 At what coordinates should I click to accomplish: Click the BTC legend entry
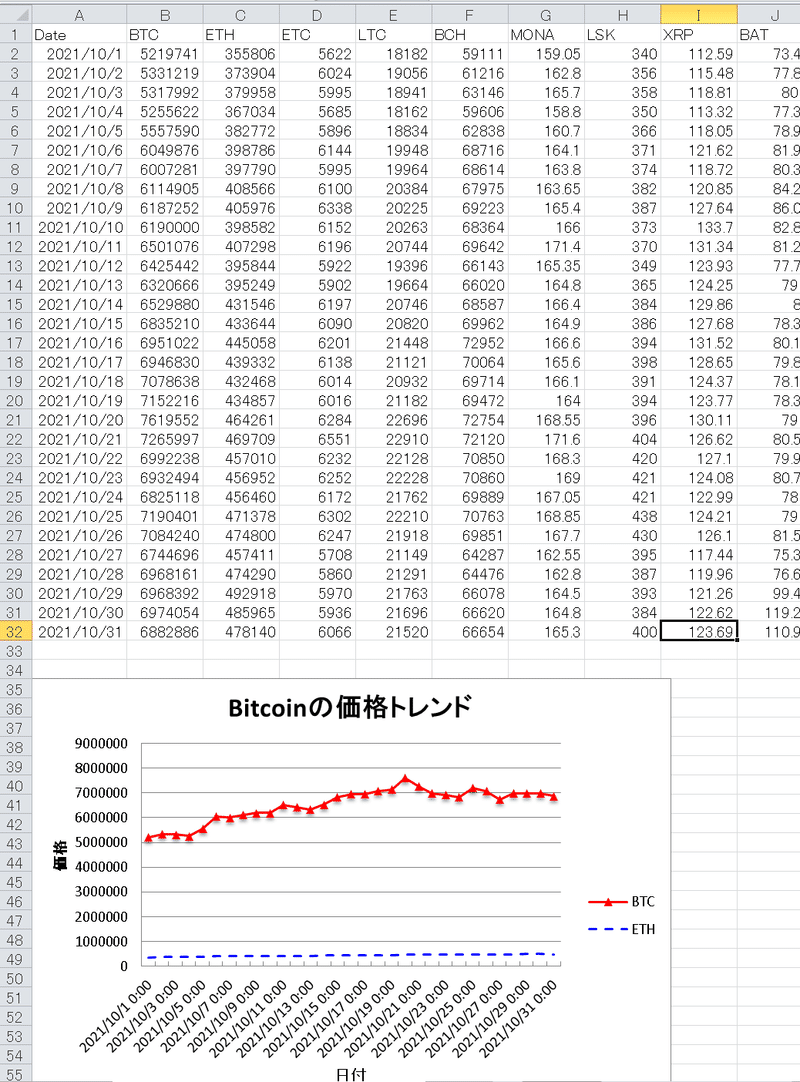click(622, 901)
